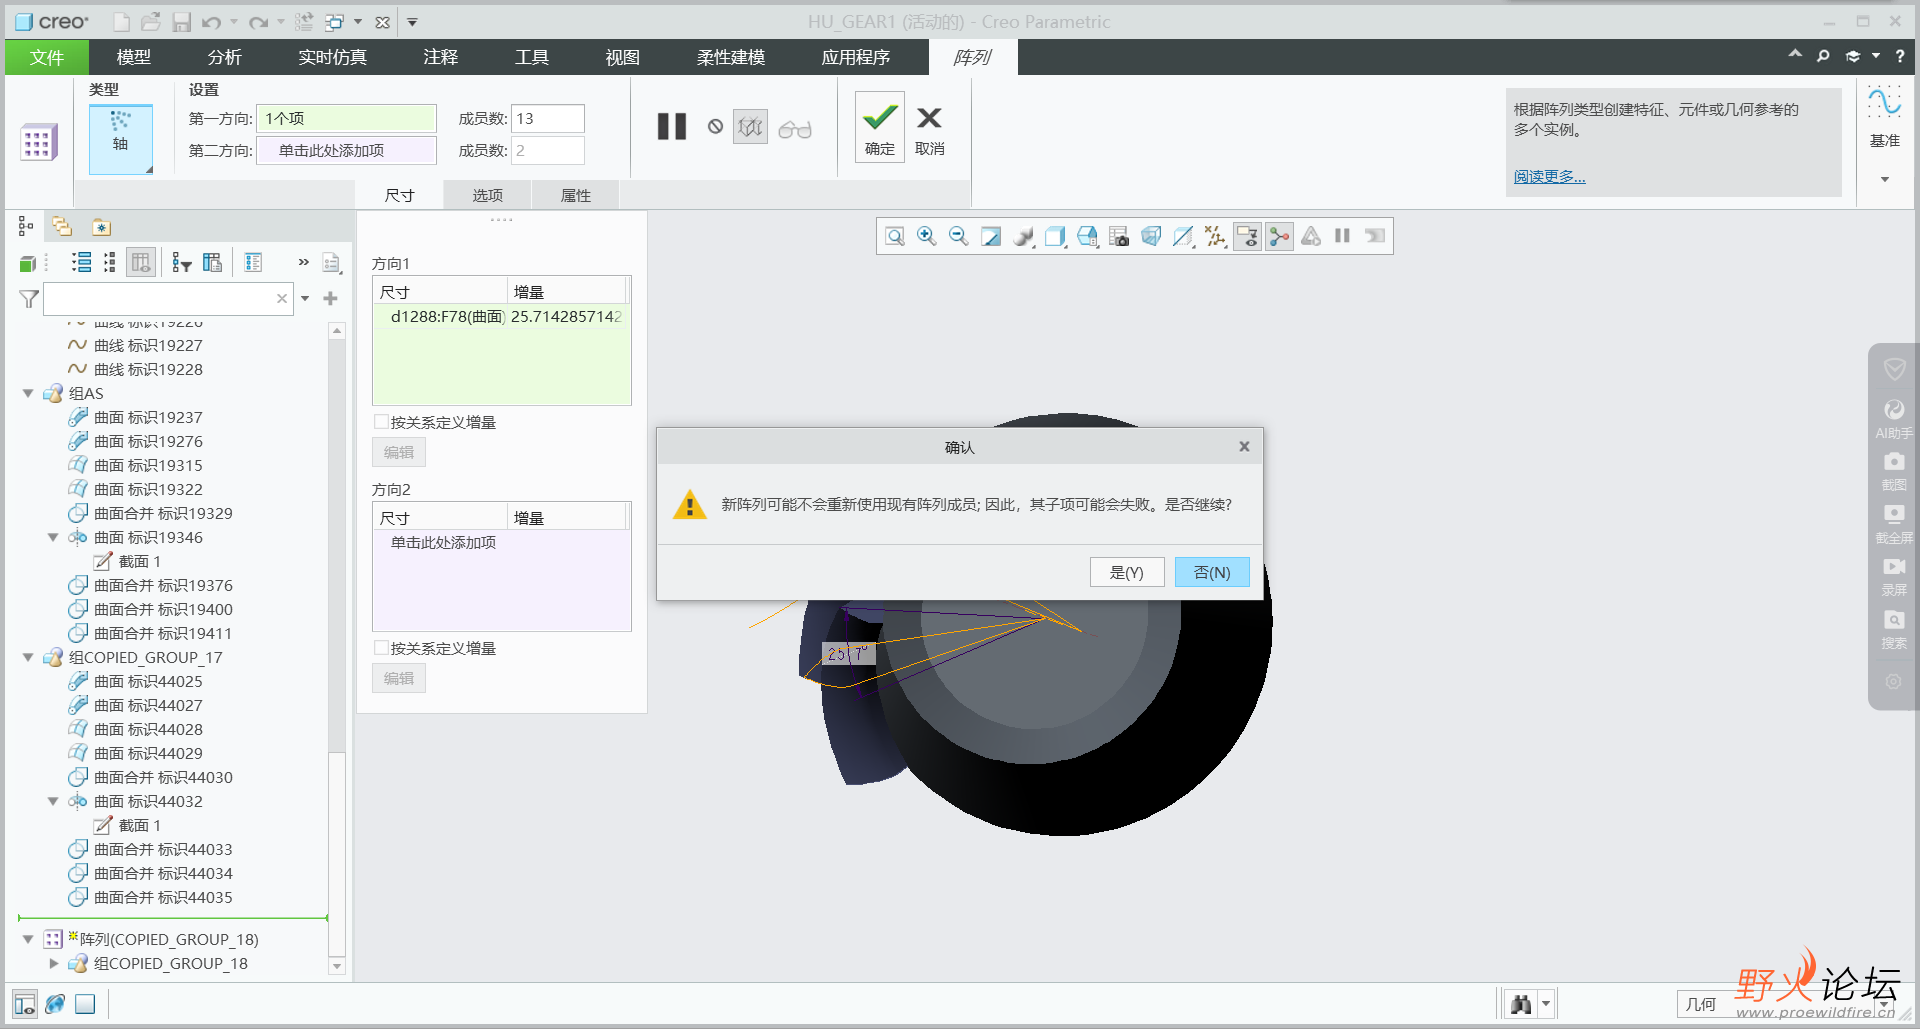Click the large pause icon in Pattern ribbon
The height and width of the screenshot is (1029, 1920).
[x=672, y=127]
